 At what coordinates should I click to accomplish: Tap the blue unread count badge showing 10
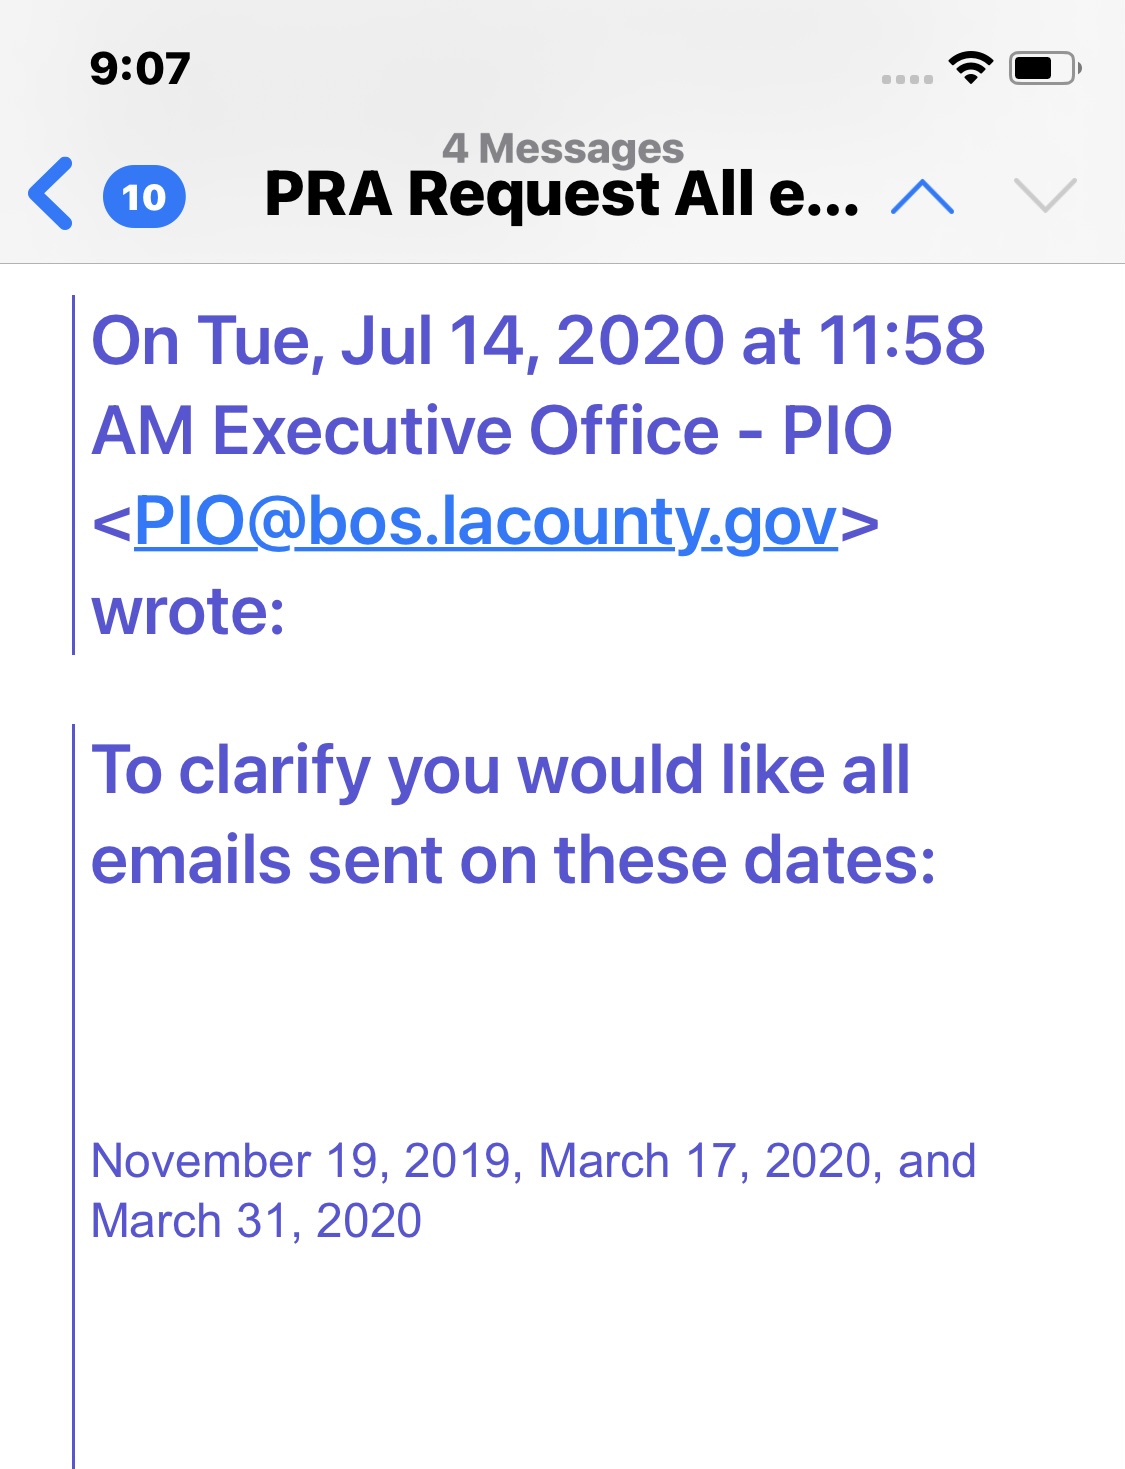(144, 197)
